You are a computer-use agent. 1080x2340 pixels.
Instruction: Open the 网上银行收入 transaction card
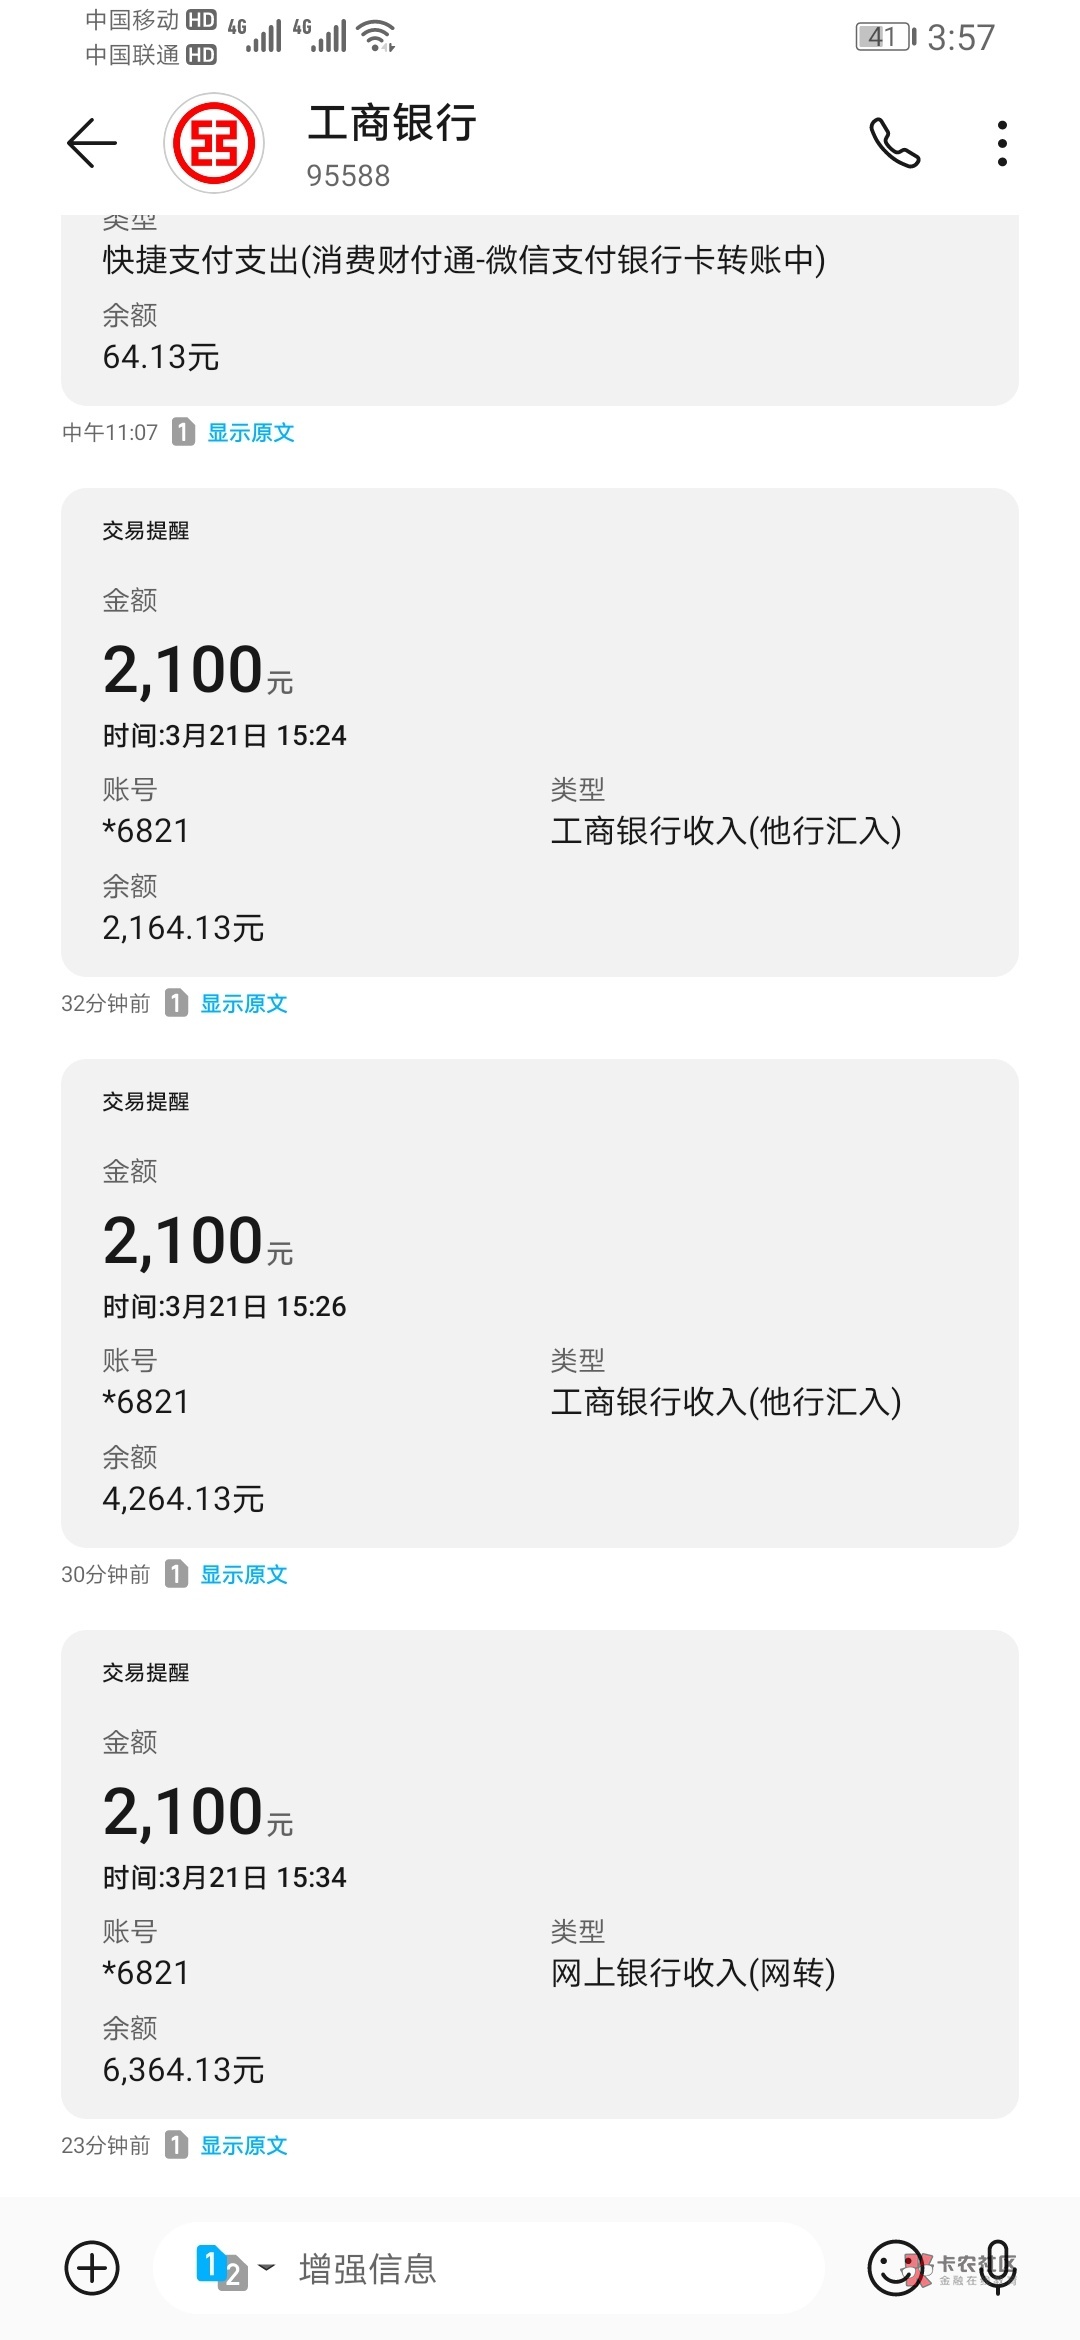(540, 1874)
